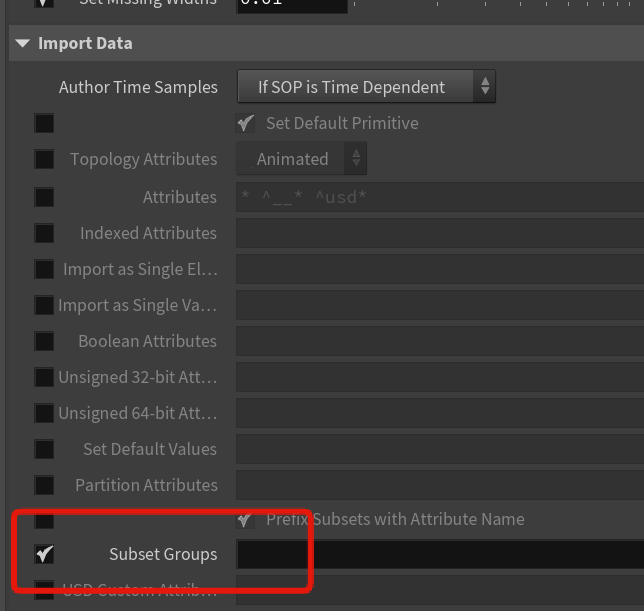Image resolution: width=644 pixels, height=611 pixels.
Task: Enable the Import as Single Va... checkbox
Action: 44,305
